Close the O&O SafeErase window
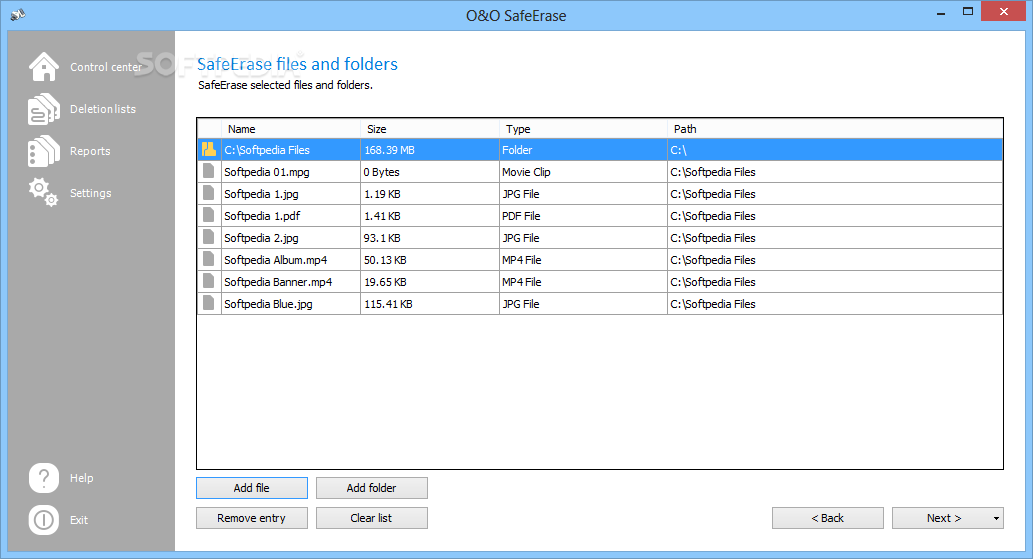The height and width of the screenshot is (559, 1033). pos(1004,11)
